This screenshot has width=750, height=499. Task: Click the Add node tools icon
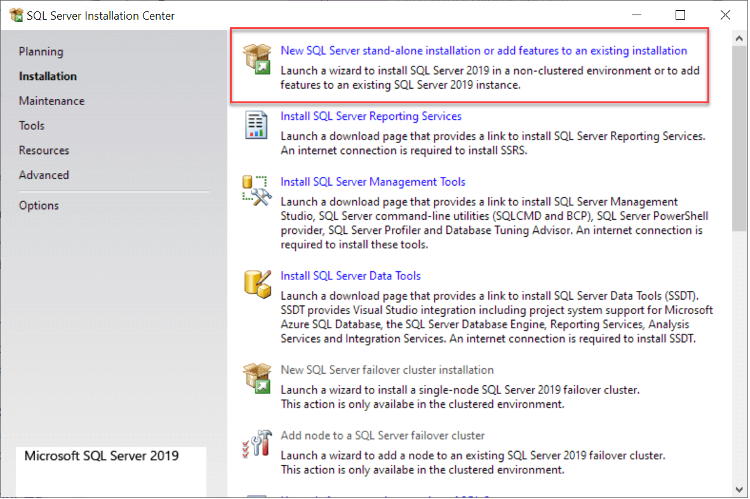point(257,443)
